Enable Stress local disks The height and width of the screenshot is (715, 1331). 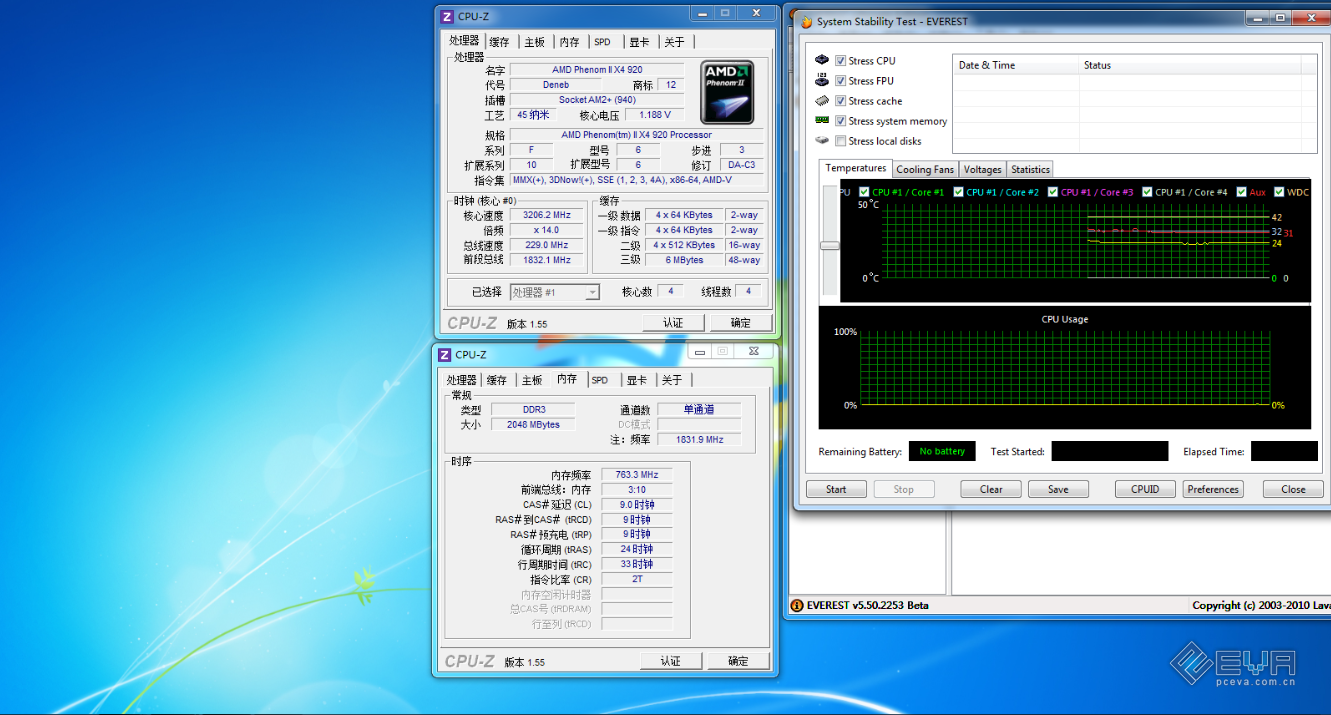point(841,141)
